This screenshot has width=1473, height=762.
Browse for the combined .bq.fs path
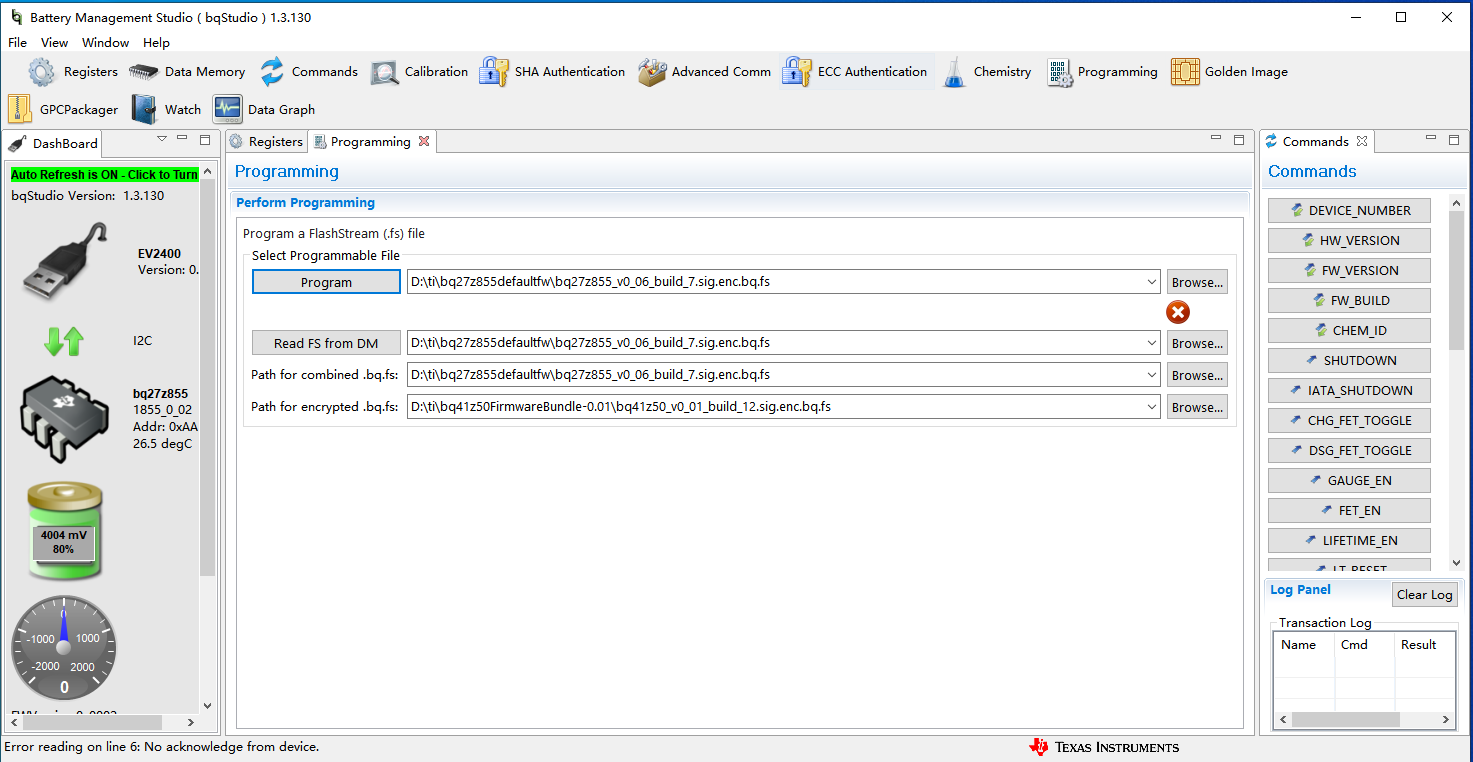[1197, 375]
